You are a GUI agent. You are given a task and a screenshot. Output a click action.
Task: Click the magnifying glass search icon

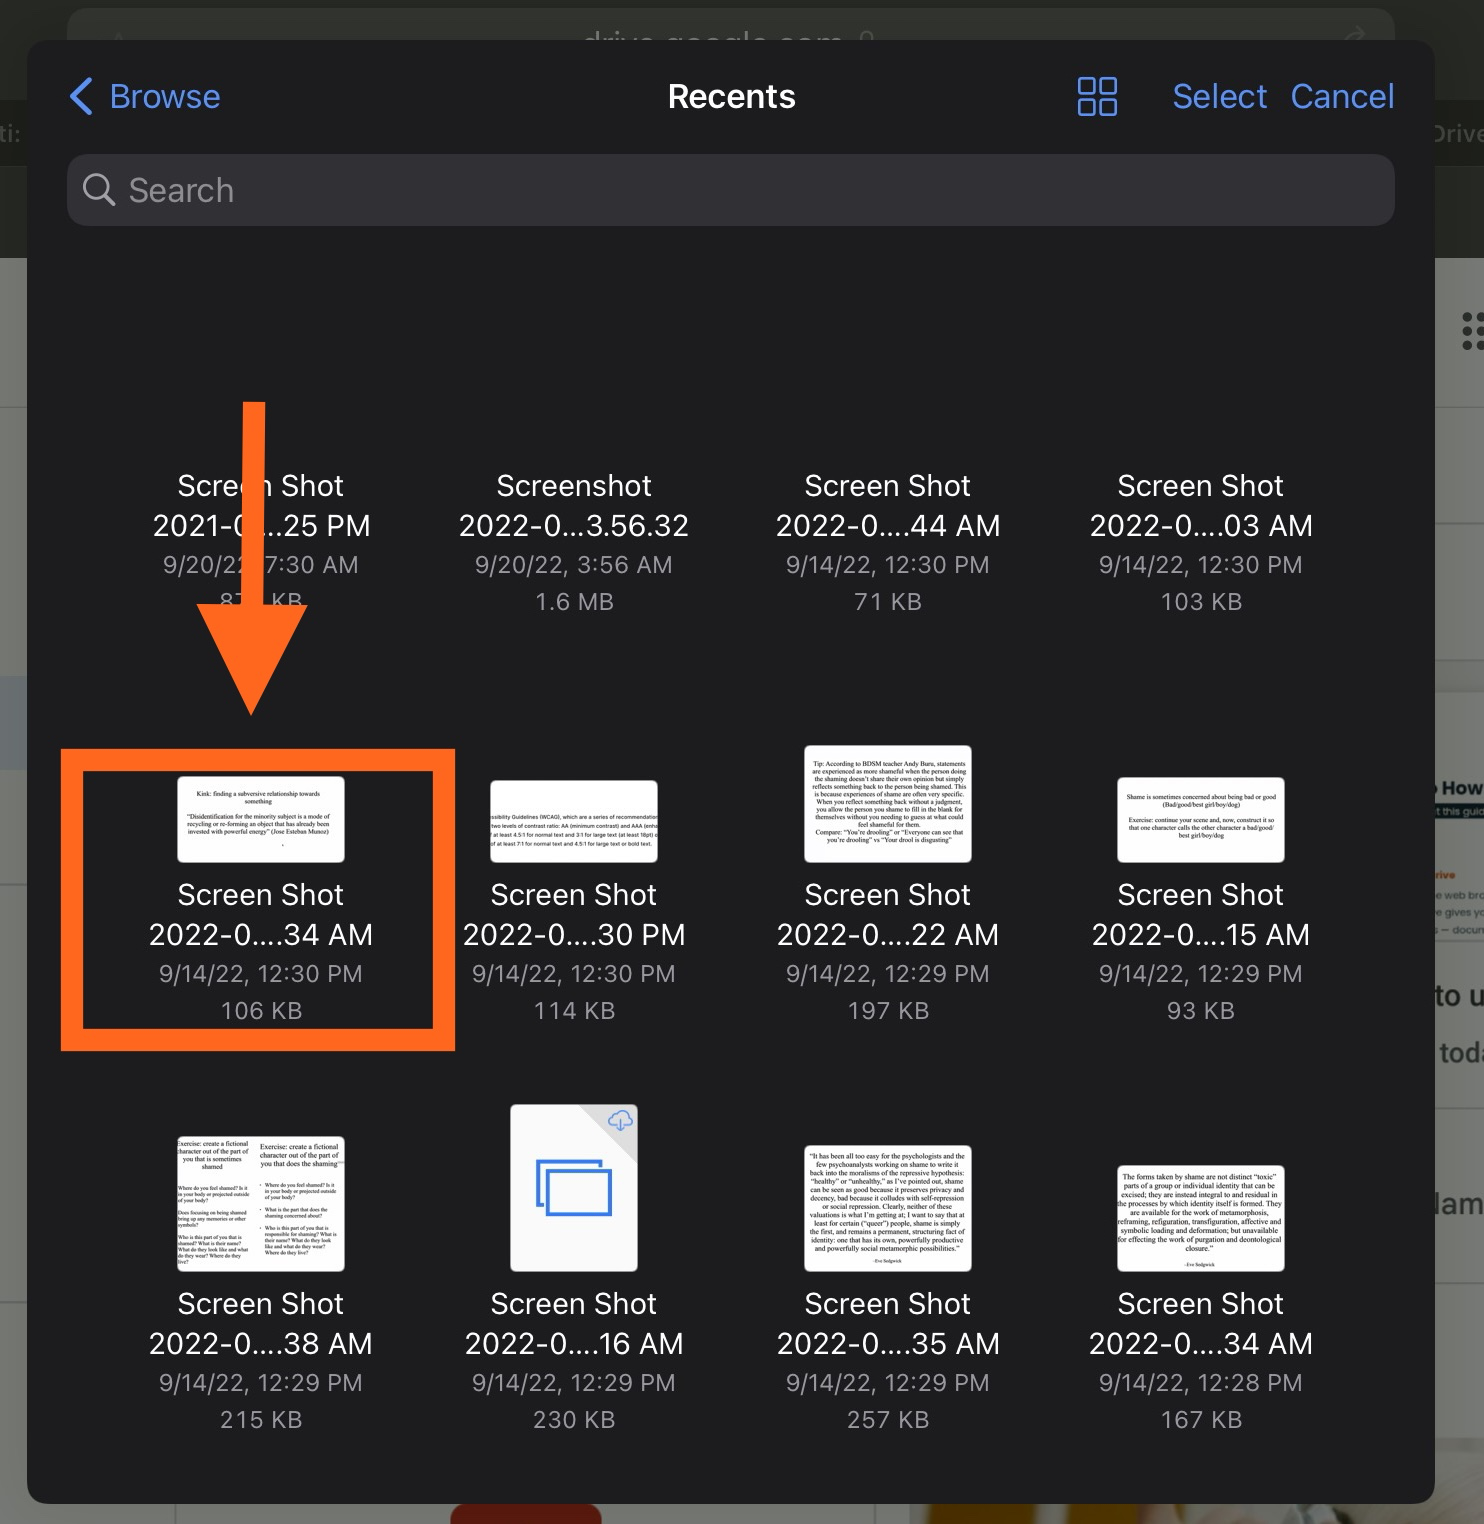[99, 189]
